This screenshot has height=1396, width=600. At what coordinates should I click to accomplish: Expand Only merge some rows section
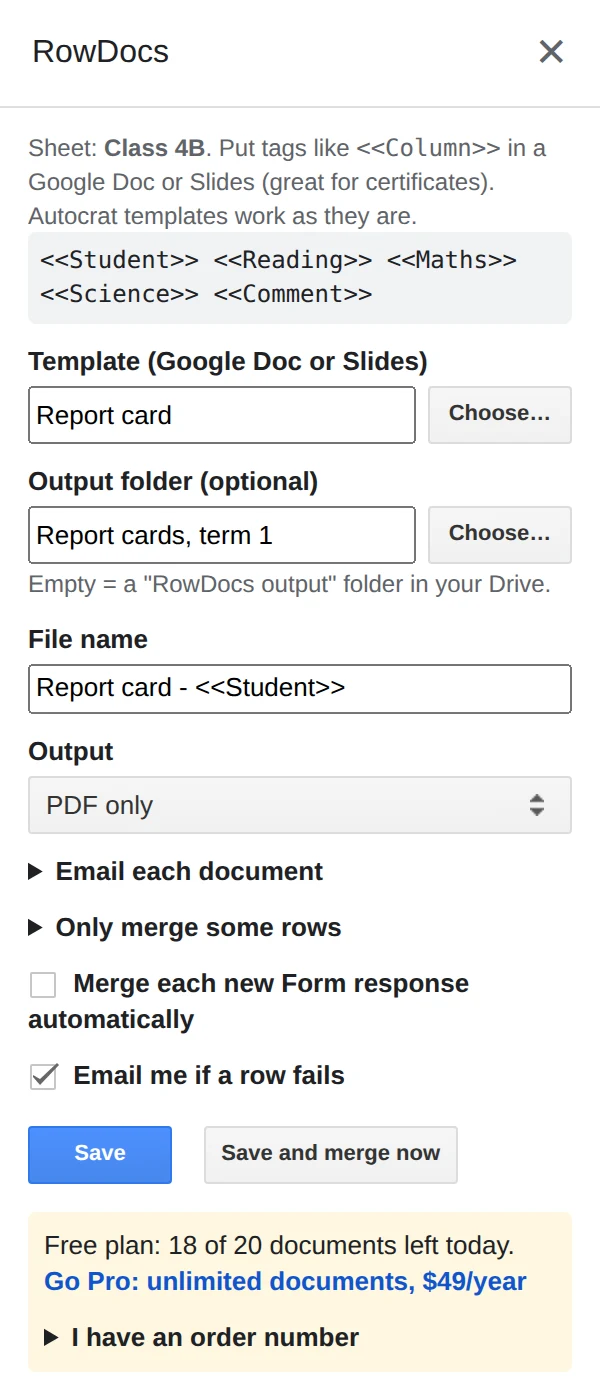[x=185, y=927]
